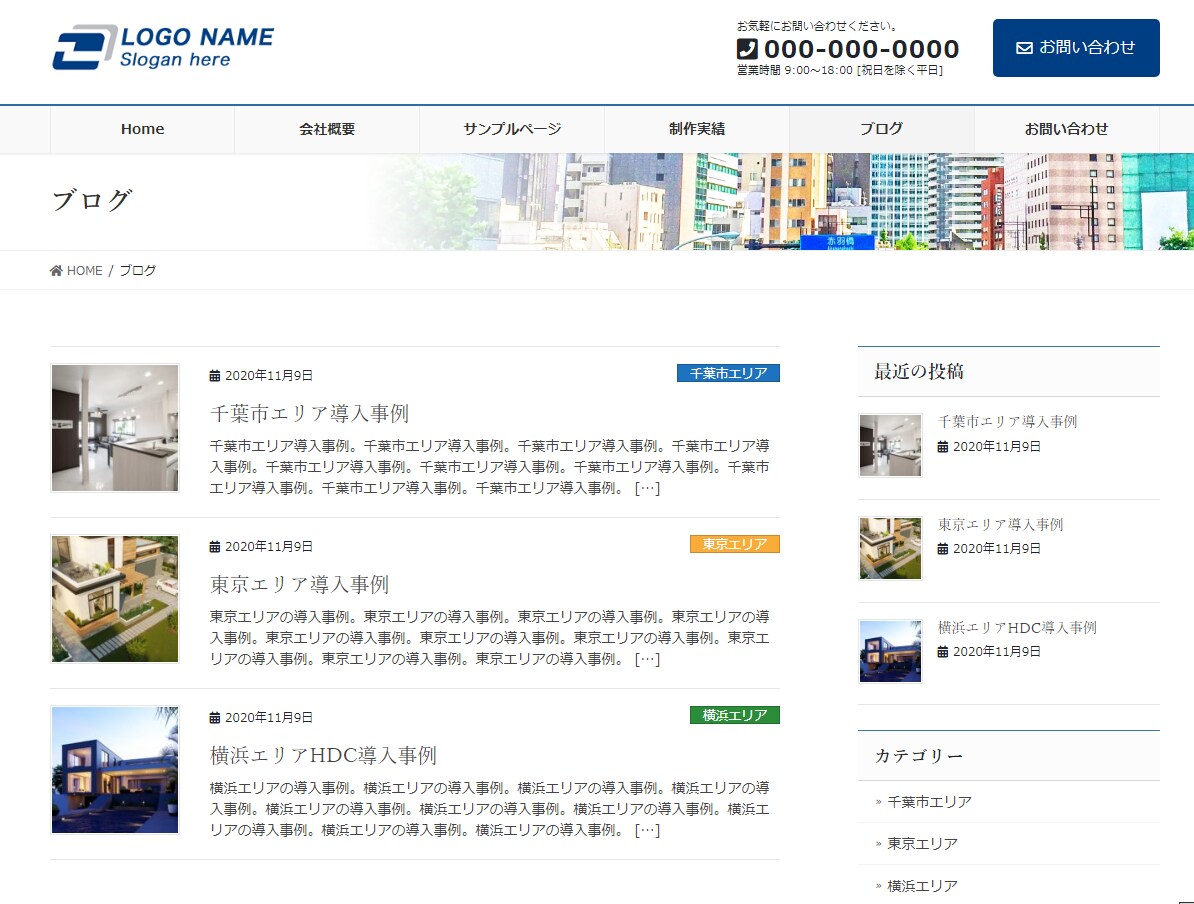Viewport: 1194px width, 904px height.
Task: Click sidebar thumbnail for 東京エリア導入事例
Action: [x=890, y=548]
